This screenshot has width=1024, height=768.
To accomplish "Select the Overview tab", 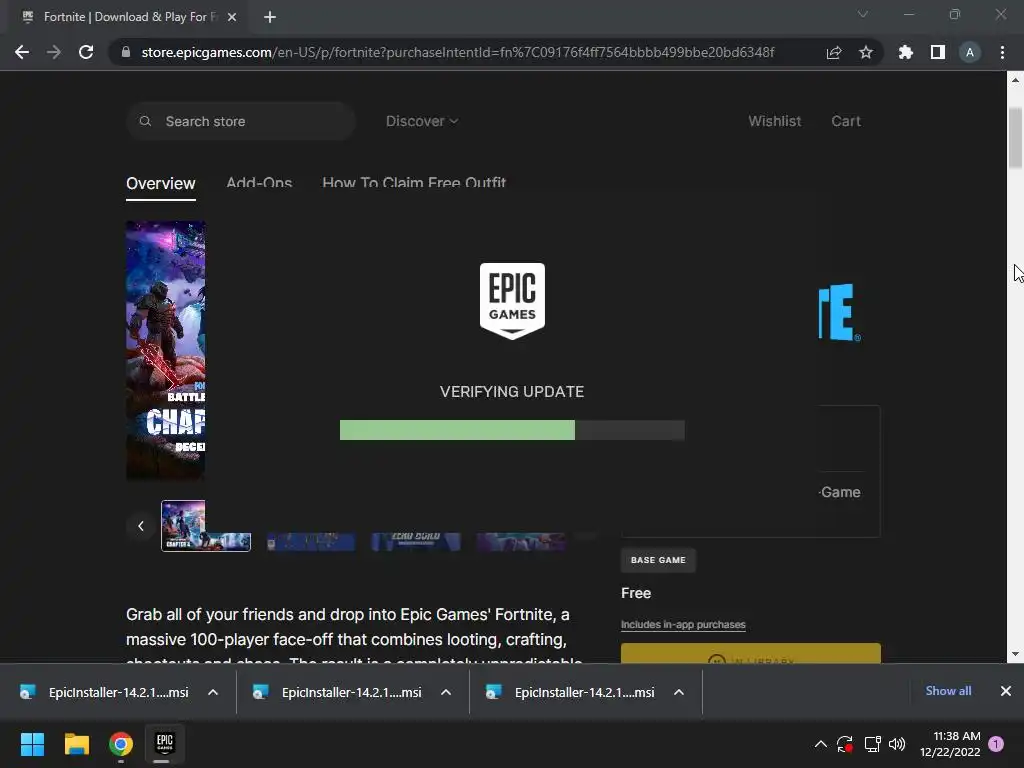I will [x=161, y=184].
